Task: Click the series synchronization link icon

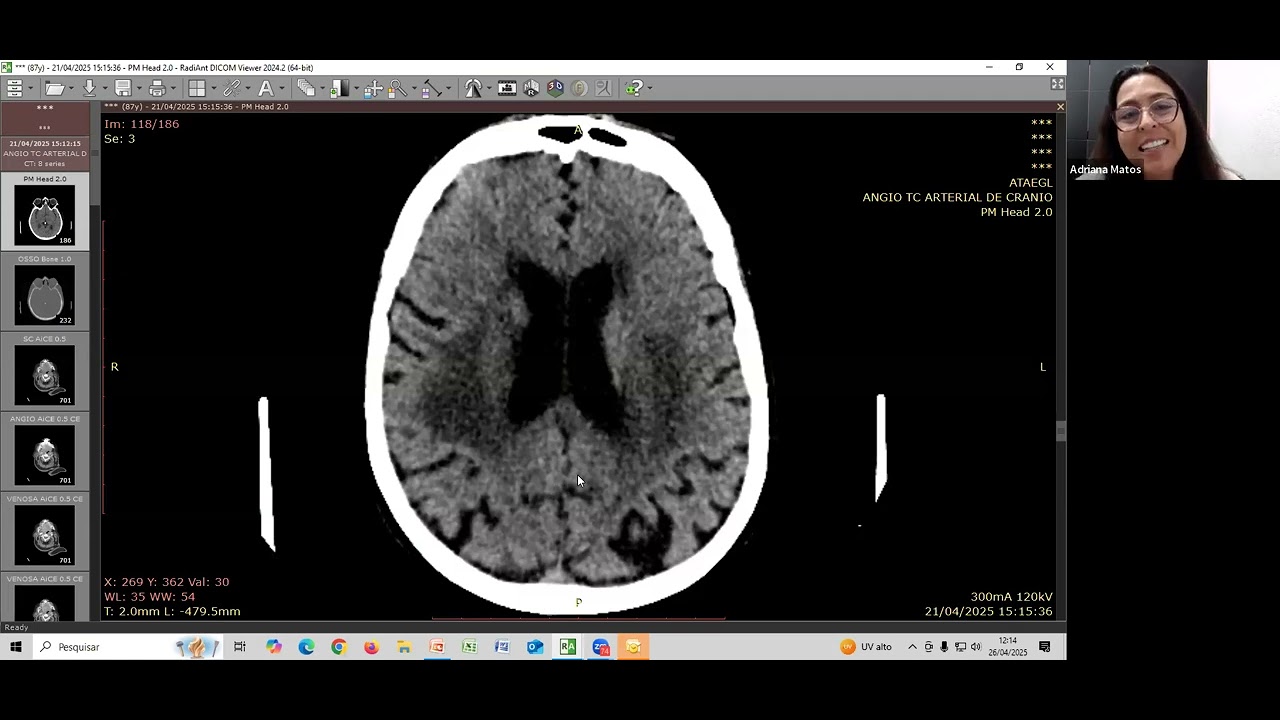Action: pos(232,89)
